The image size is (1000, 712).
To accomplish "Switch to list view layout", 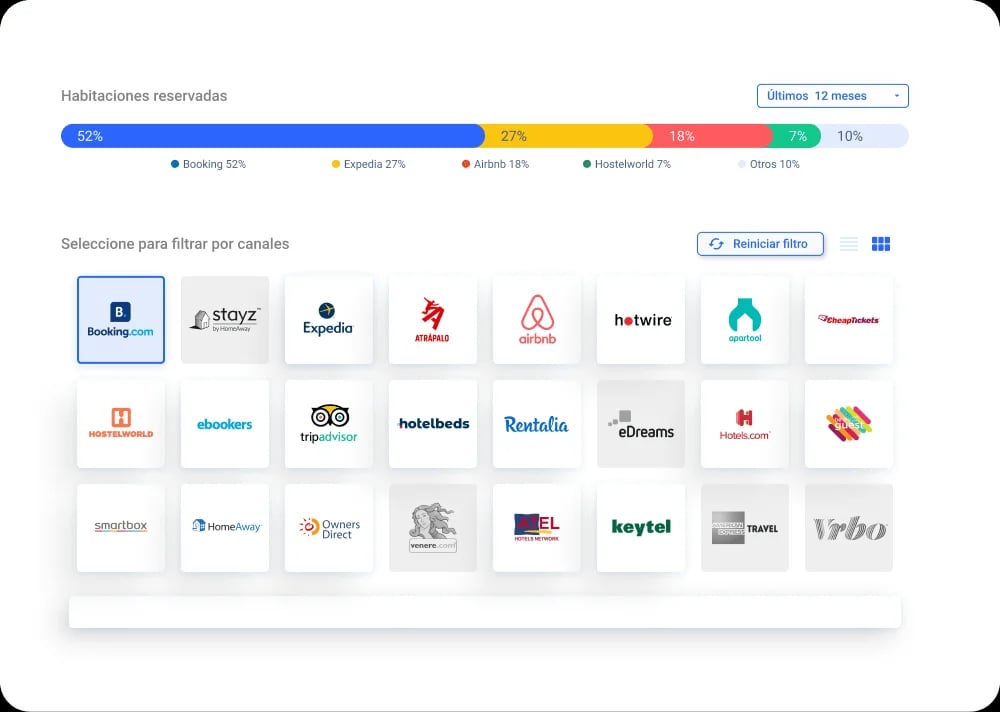I will (x=848, y=244).
